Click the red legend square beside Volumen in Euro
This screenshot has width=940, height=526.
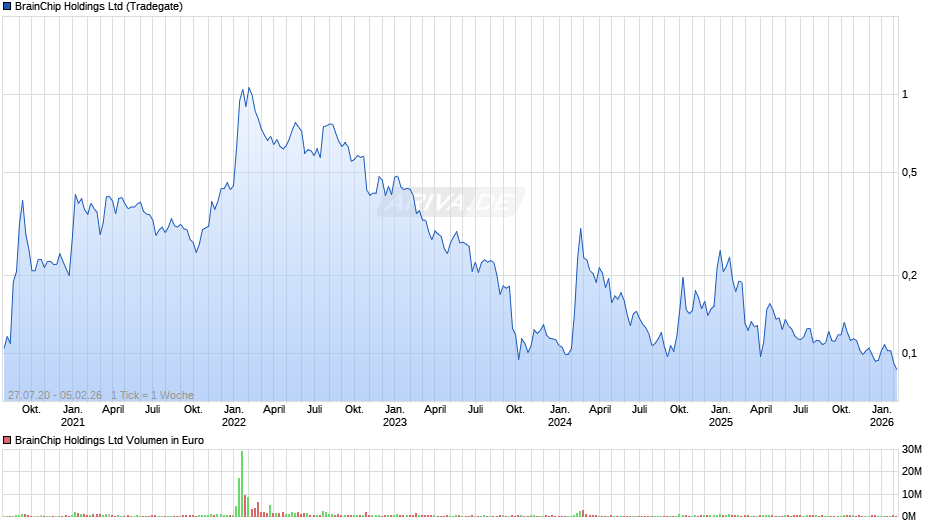point(7,440)
